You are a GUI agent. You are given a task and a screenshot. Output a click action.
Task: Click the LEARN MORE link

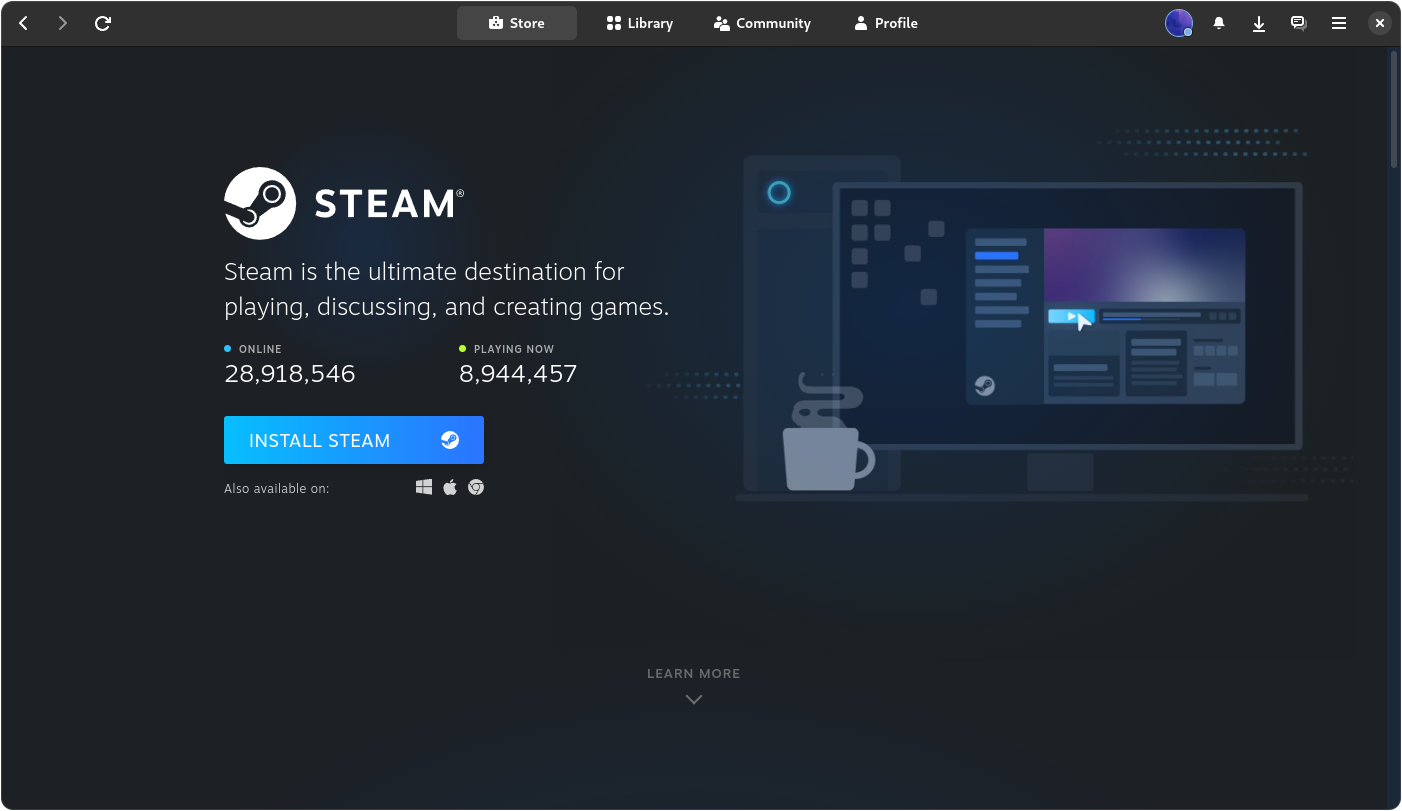[694, 673]
